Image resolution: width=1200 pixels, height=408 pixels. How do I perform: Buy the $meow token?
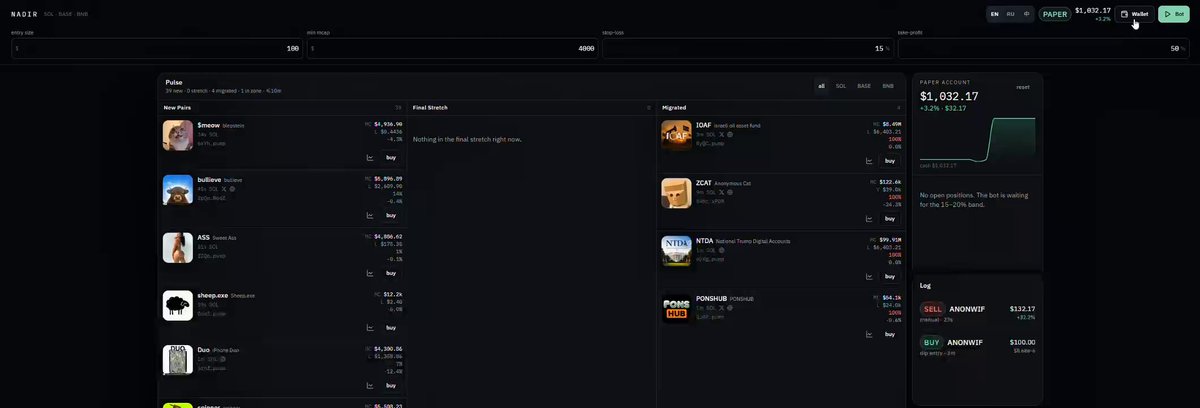[391, 158]
